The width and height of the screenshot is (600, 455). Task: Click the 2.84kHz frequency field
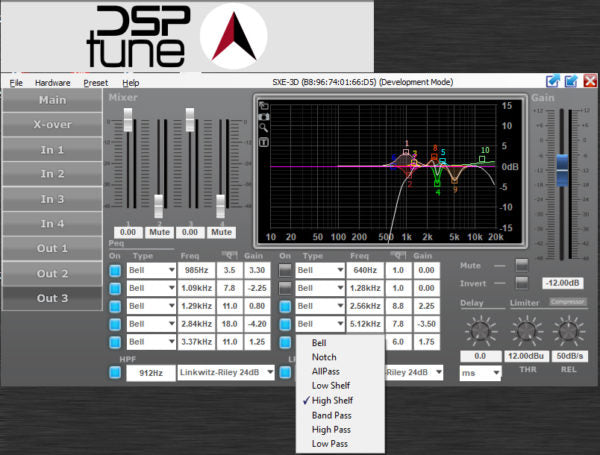coord(196,324)
